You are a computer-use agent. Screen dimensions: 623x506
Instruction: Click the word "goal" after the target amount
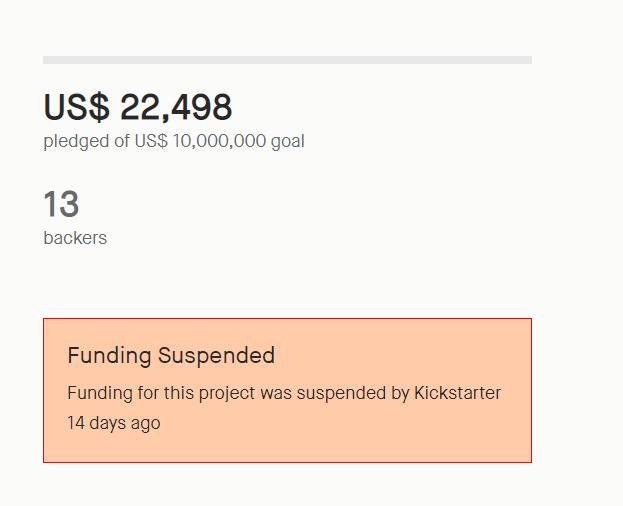(x=288, y=141)
